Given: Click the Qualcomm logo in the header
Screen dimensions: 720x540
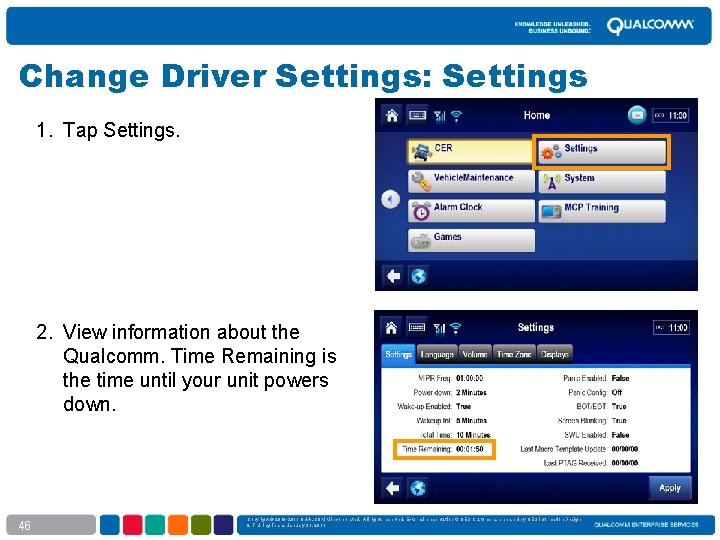Looking at the screenshot, I should (x=650, y=26).
